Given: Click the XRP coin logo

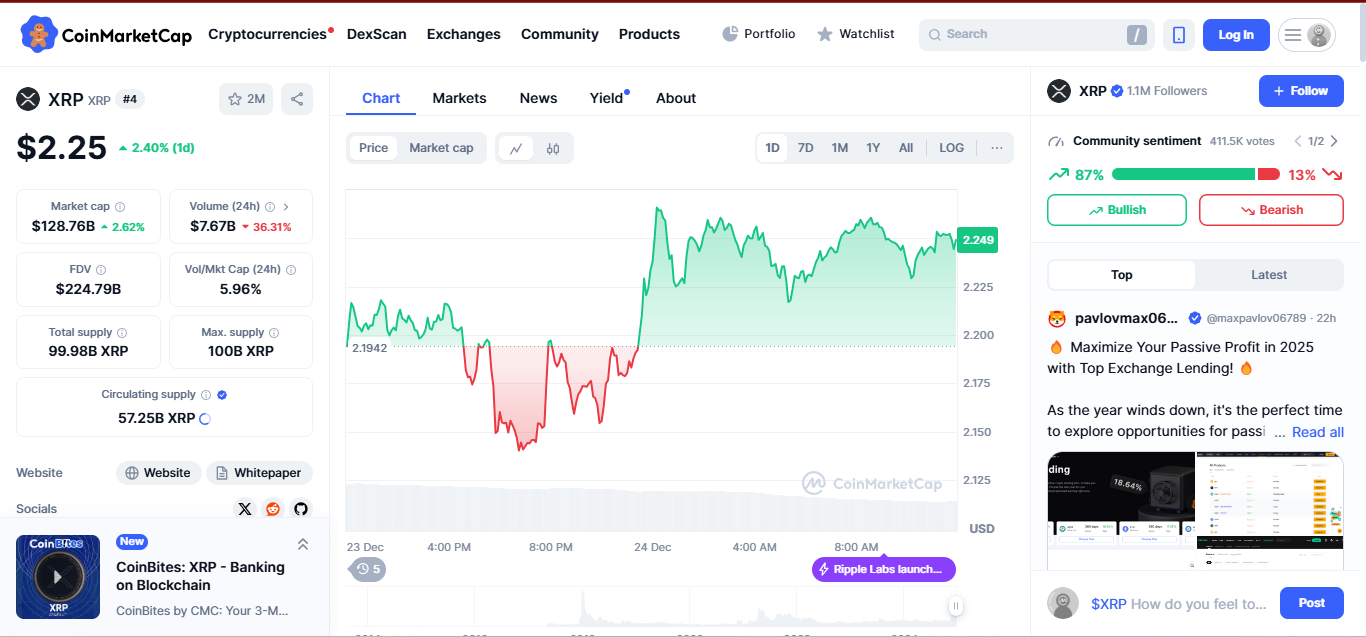Looking at the screenshot, I should [x=28, y=99].
